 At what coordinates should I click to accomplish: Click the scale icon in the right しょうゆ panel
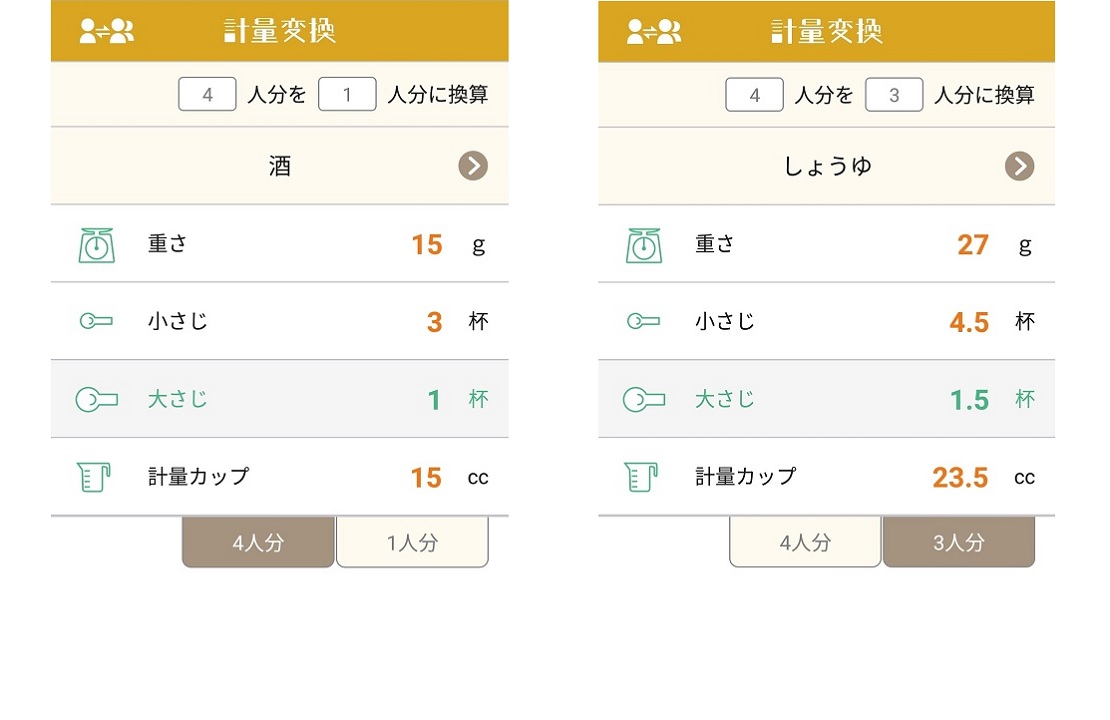[643, 245]
